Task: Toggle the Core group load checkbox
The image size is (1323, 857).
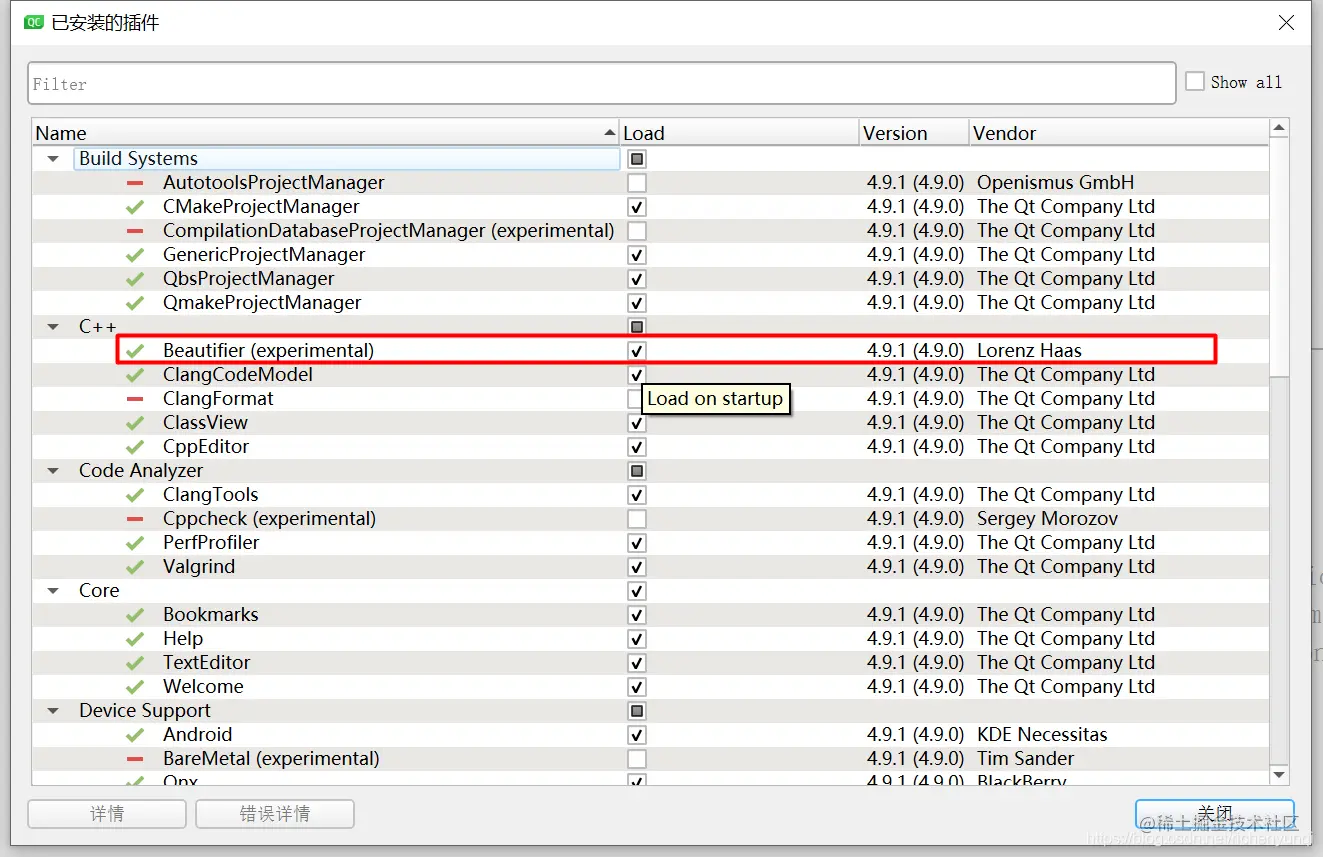Action: (x=637, y=591)
